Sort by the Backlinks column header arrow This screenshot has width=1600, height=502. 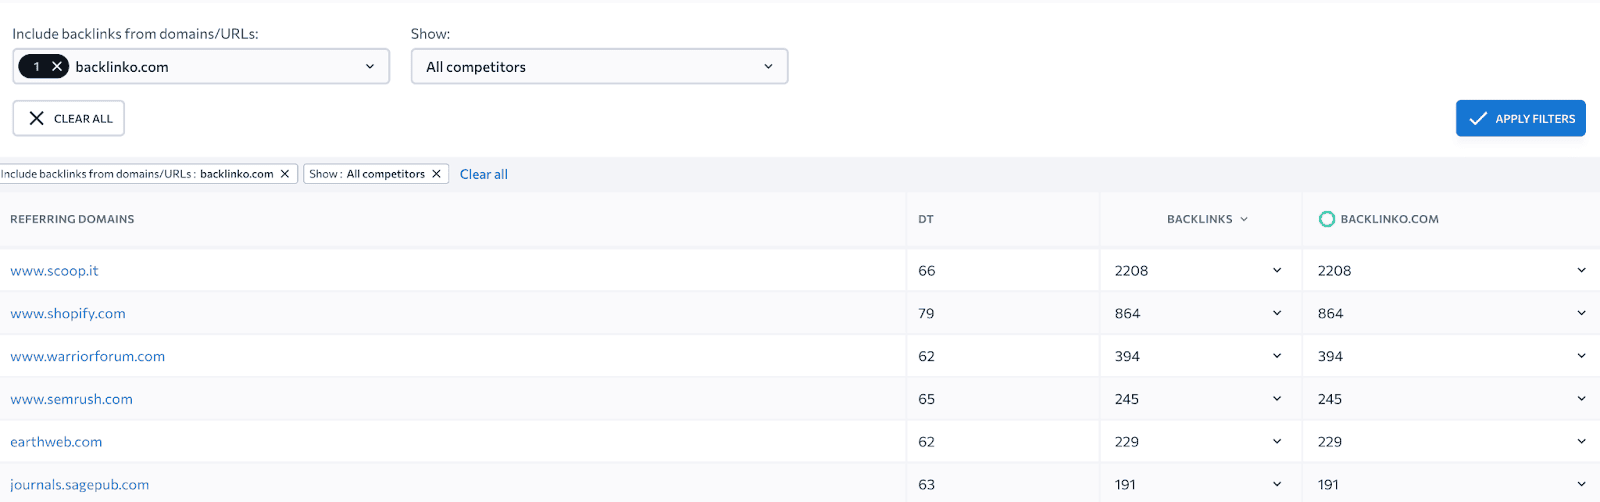point(1244,219)
